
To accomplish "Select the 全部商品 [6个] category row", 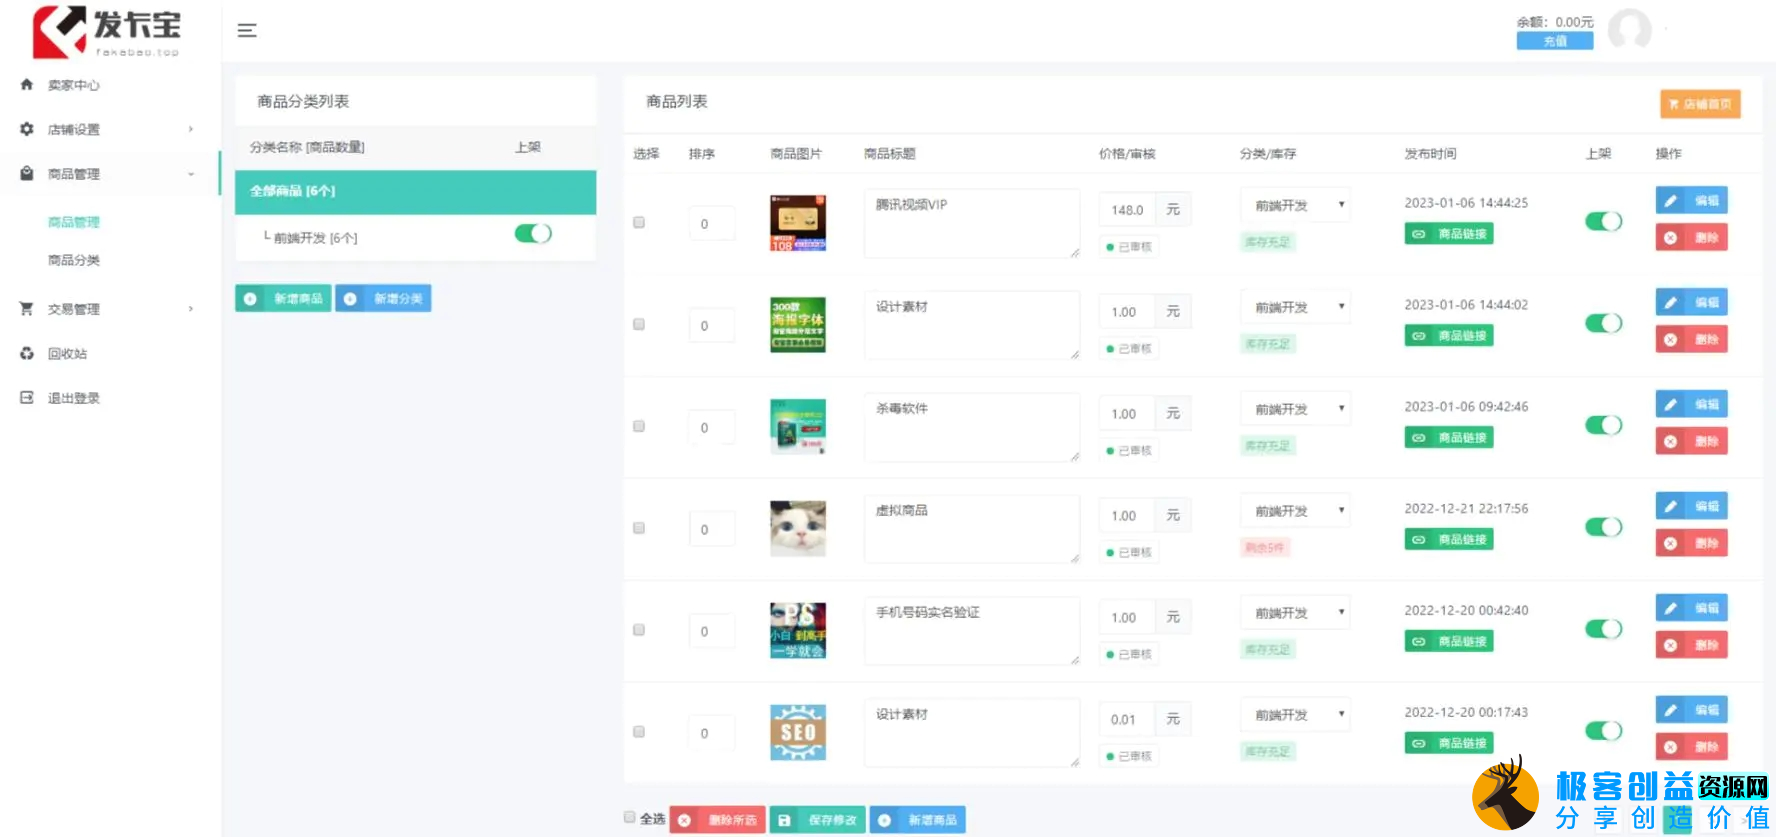I will (416, 192).
